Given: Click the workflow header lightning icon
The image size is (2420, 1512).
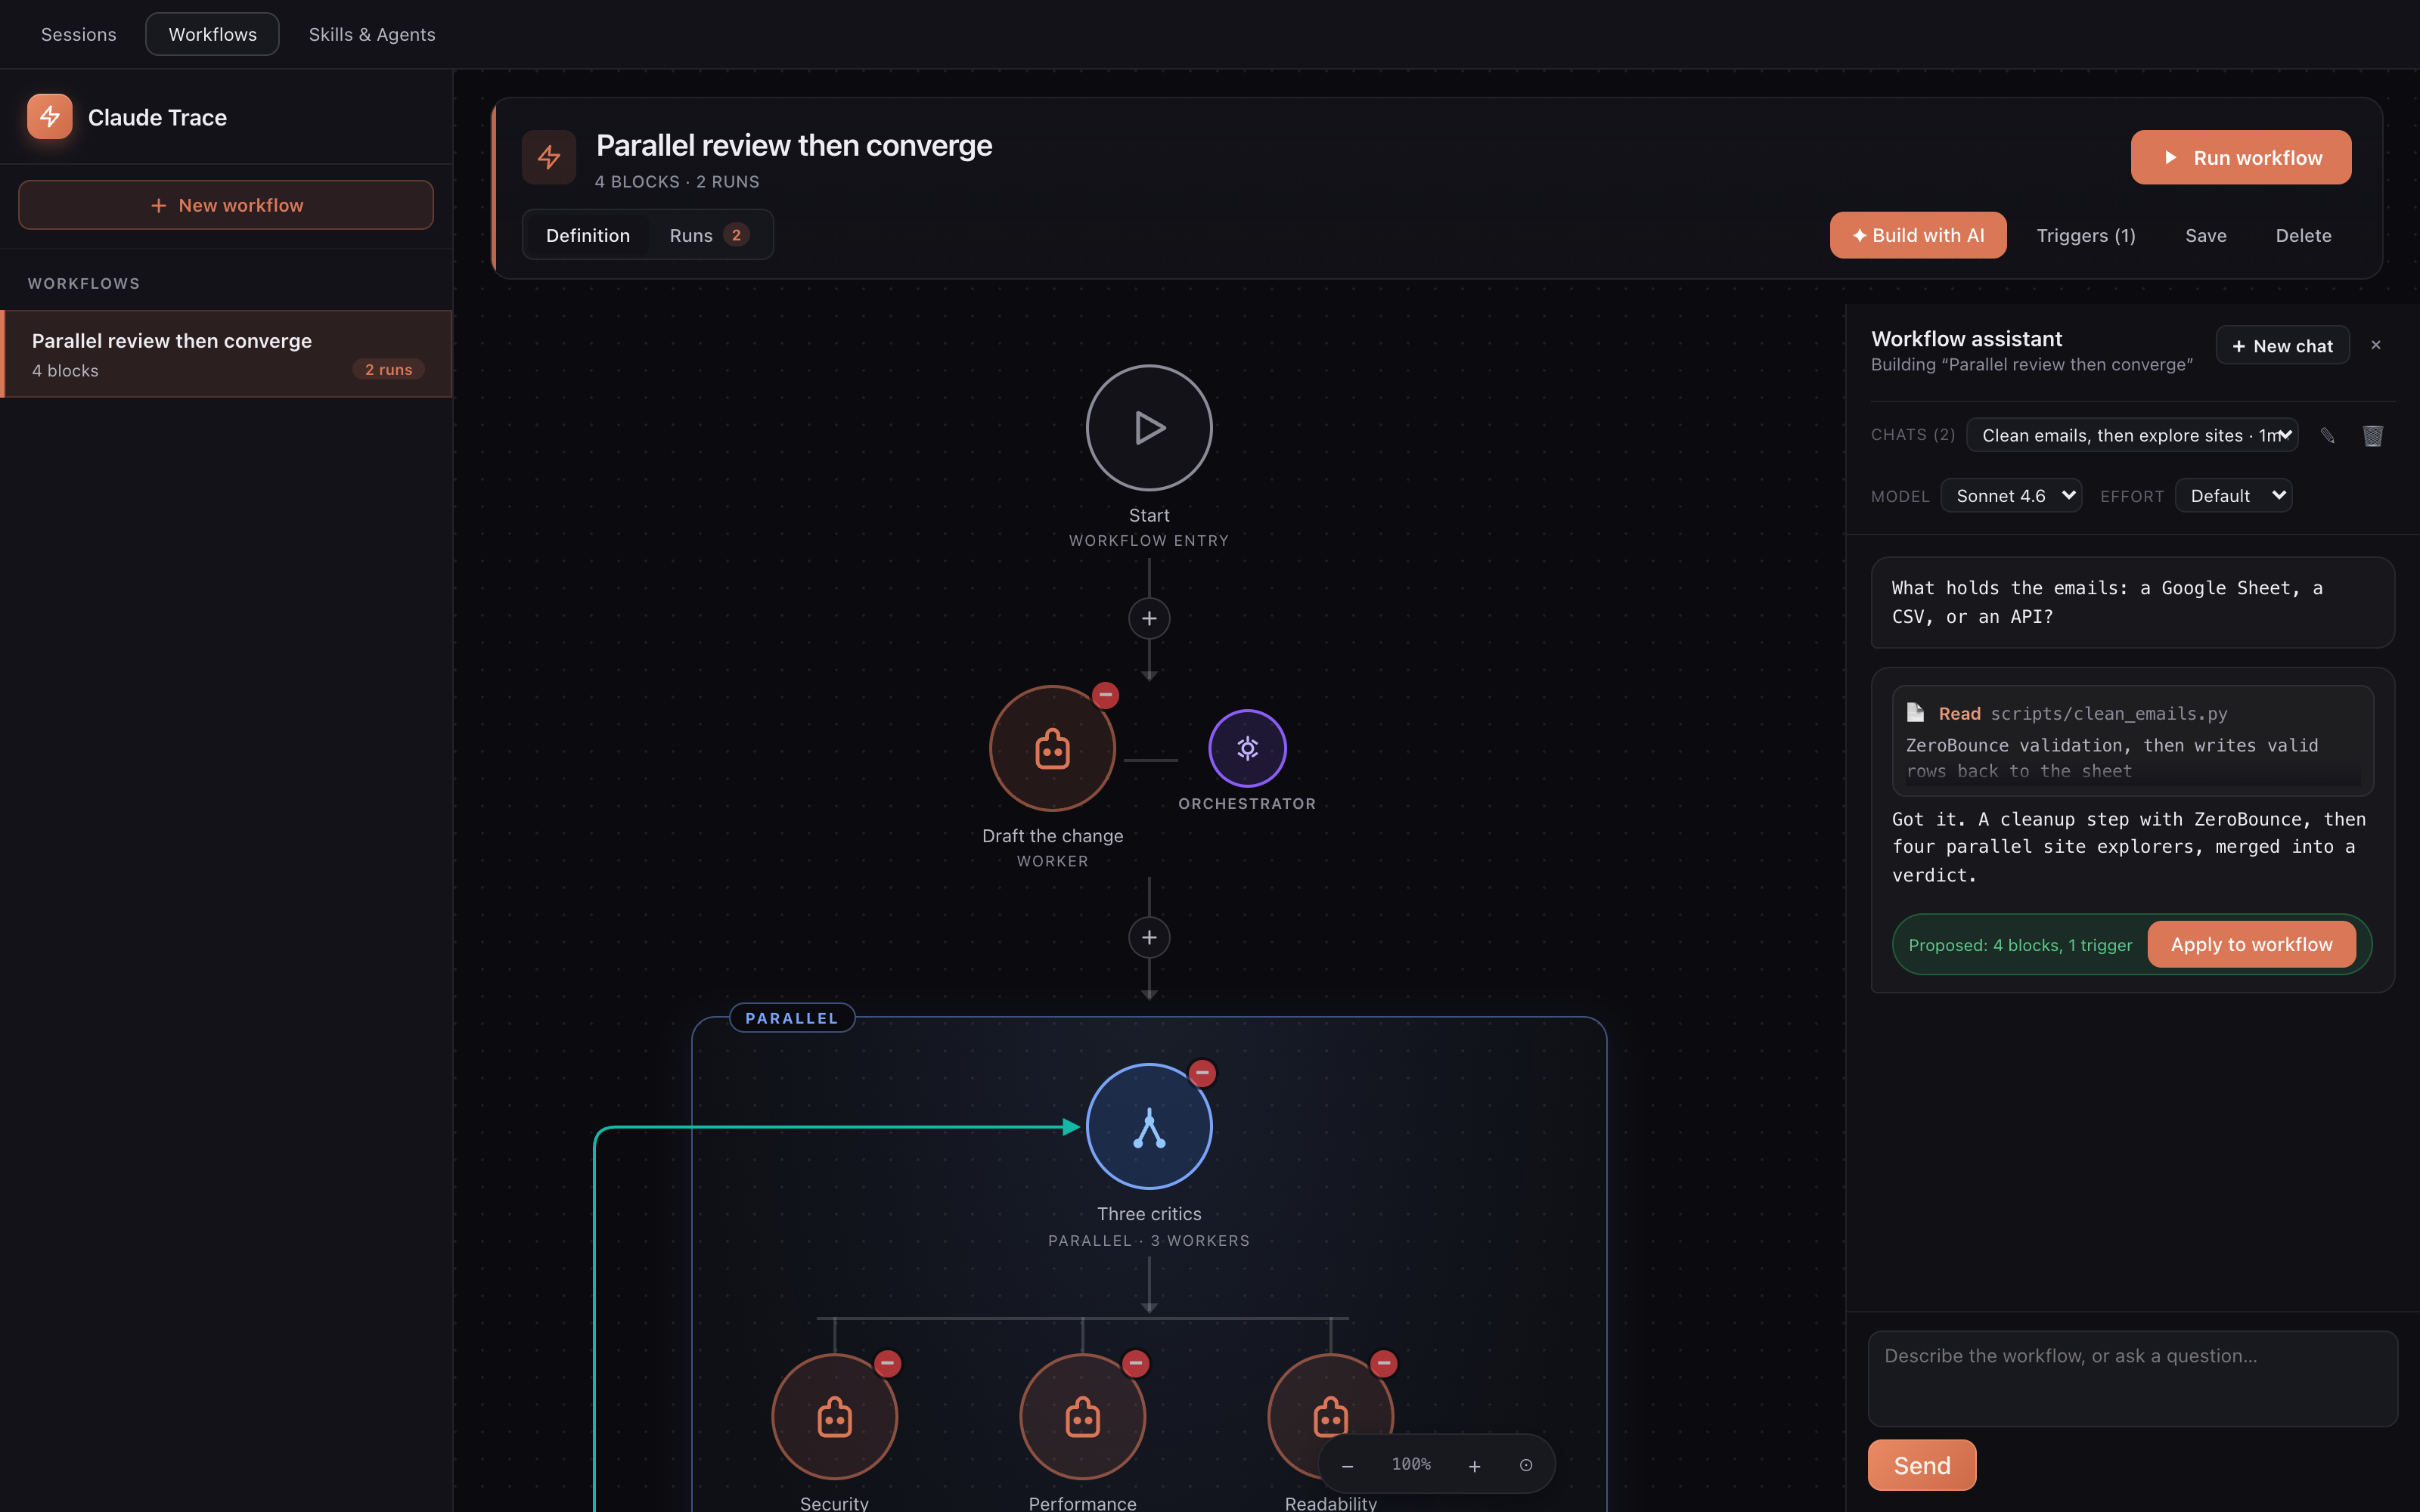Looking at the screenshot, I should click(549, 157).
